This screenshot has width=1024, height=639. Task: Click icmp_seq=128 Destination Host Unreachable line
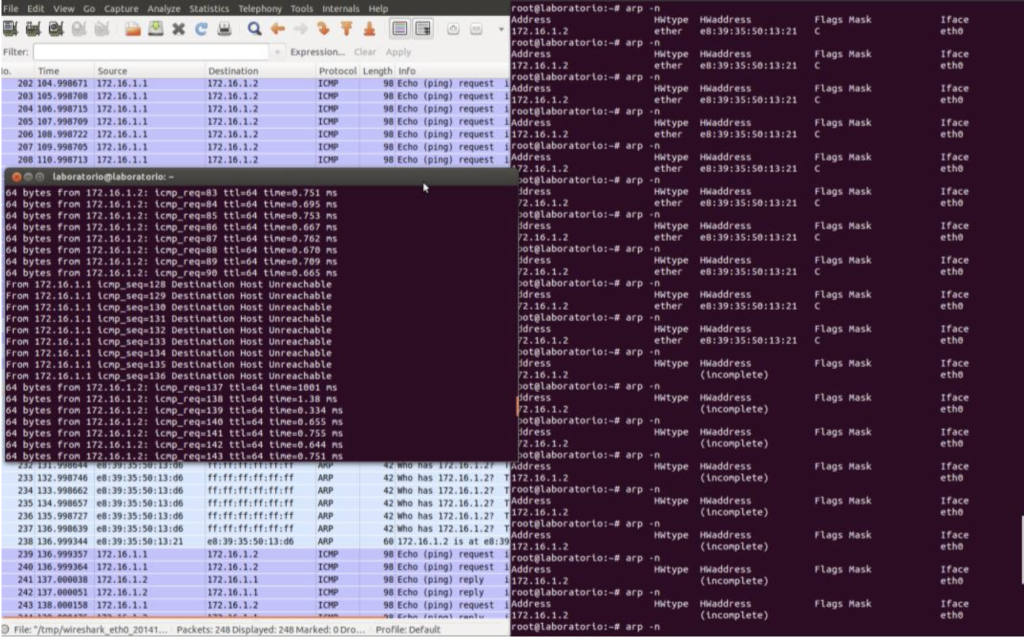pyautogui.click(x=168, y=285)
